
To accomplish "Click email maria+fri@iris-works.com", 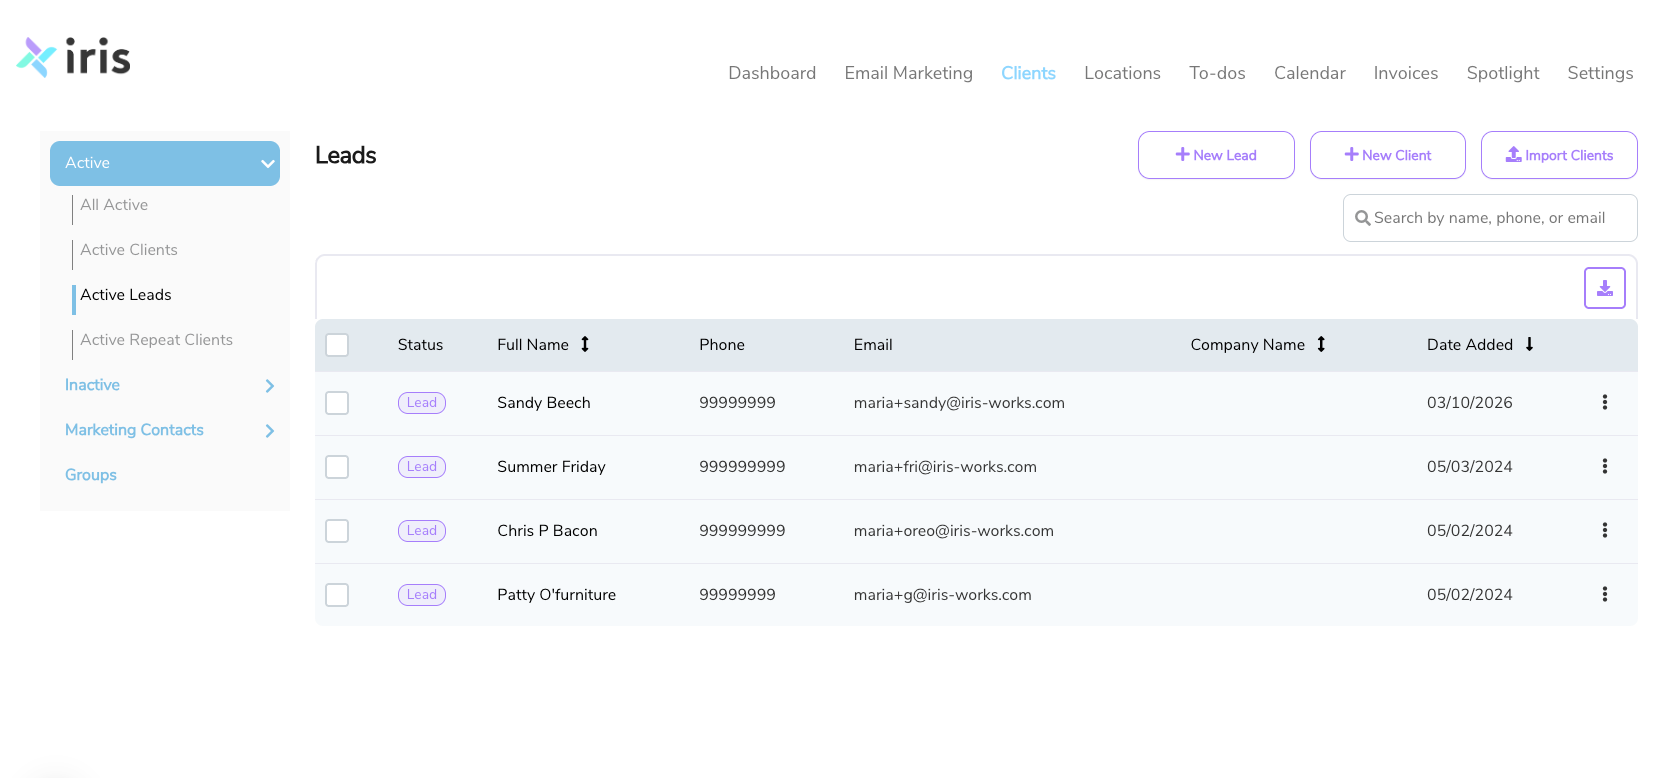I will pos(945,467).
